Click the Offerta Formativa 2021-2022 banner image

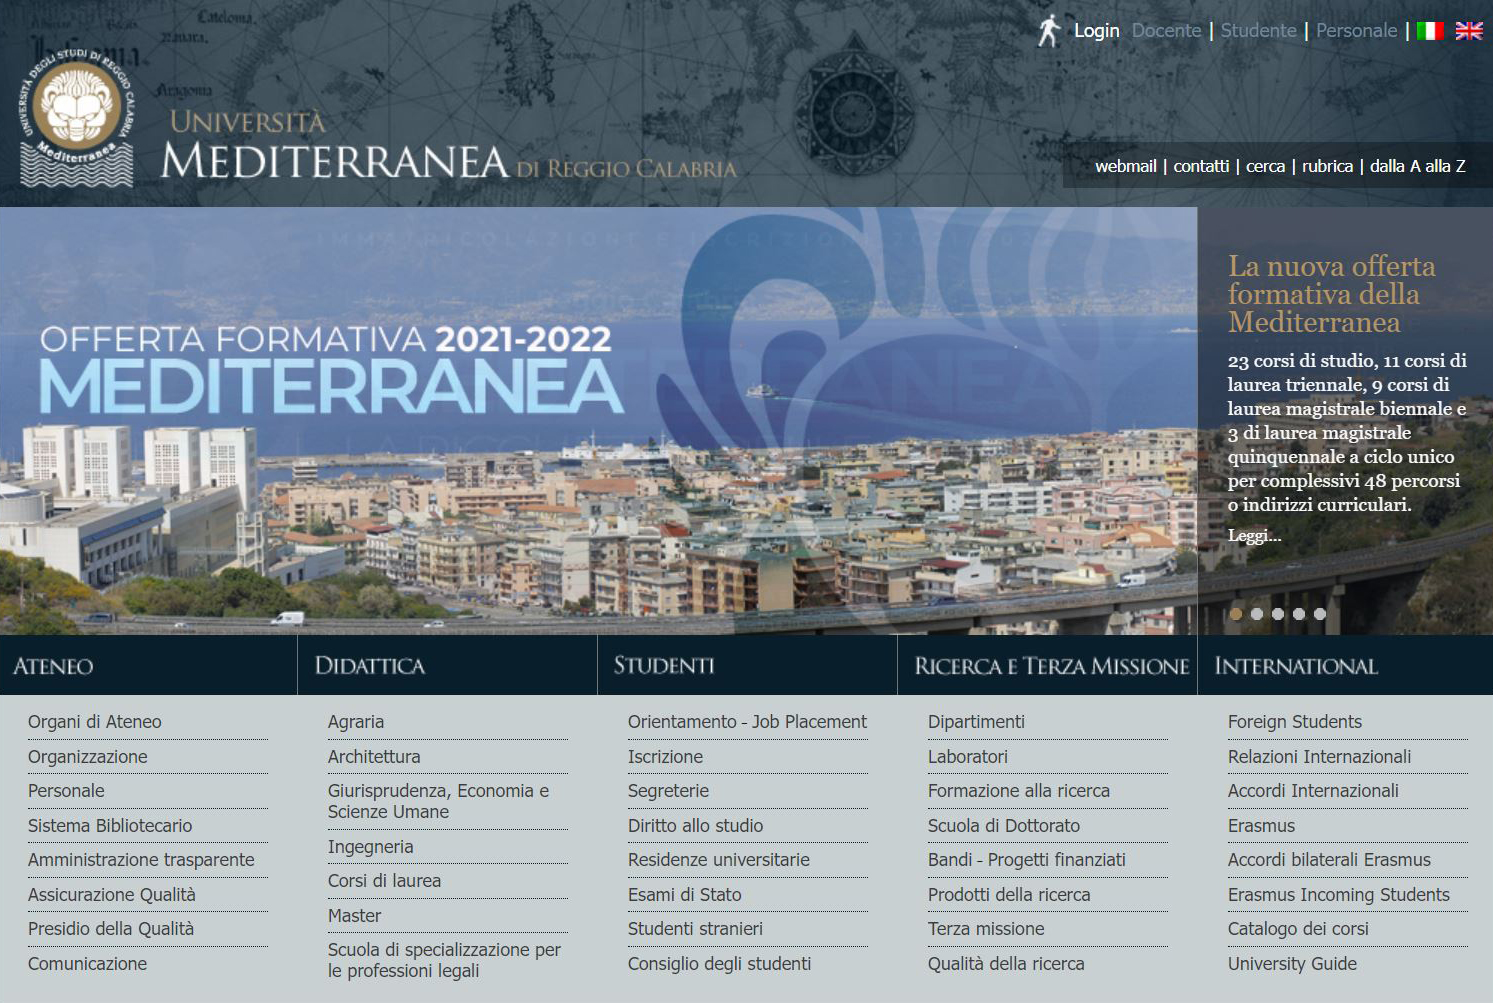[598, 420]
